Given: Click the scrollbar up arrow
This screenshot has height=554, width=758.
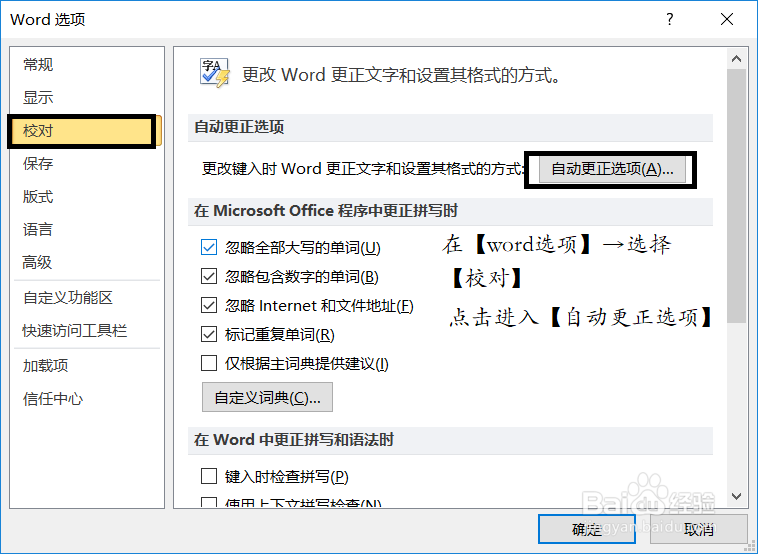Looking at the screenshot, I should click(737, 58).
